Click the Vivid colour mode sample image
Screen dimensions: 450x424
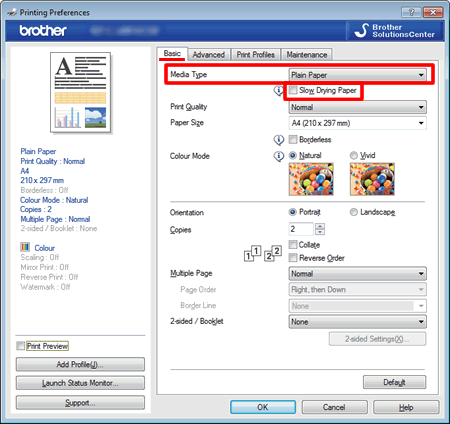coord(372,179)
